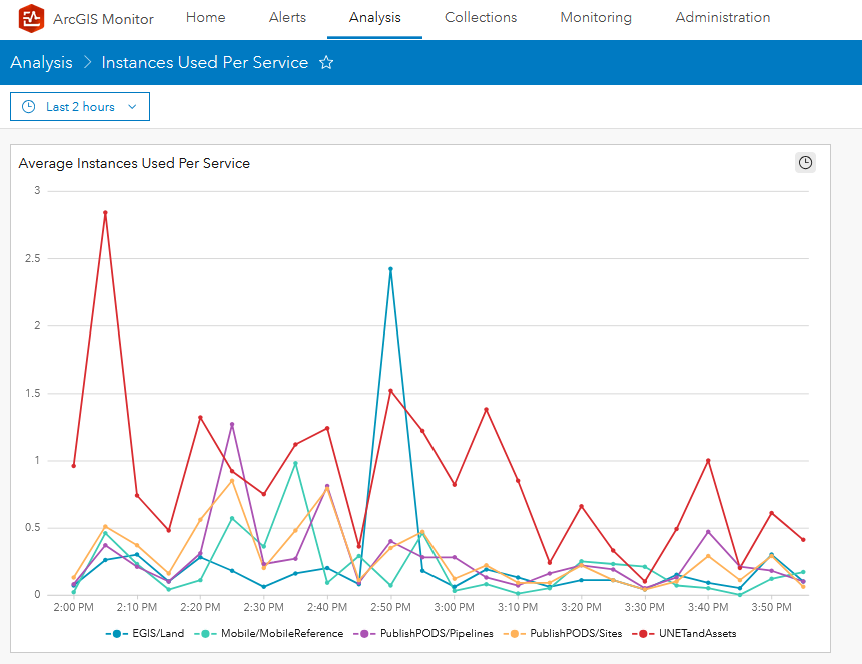862x664 pixels.
Task: Click the Average Instances Used Per Service title
Action: [134, 163]
